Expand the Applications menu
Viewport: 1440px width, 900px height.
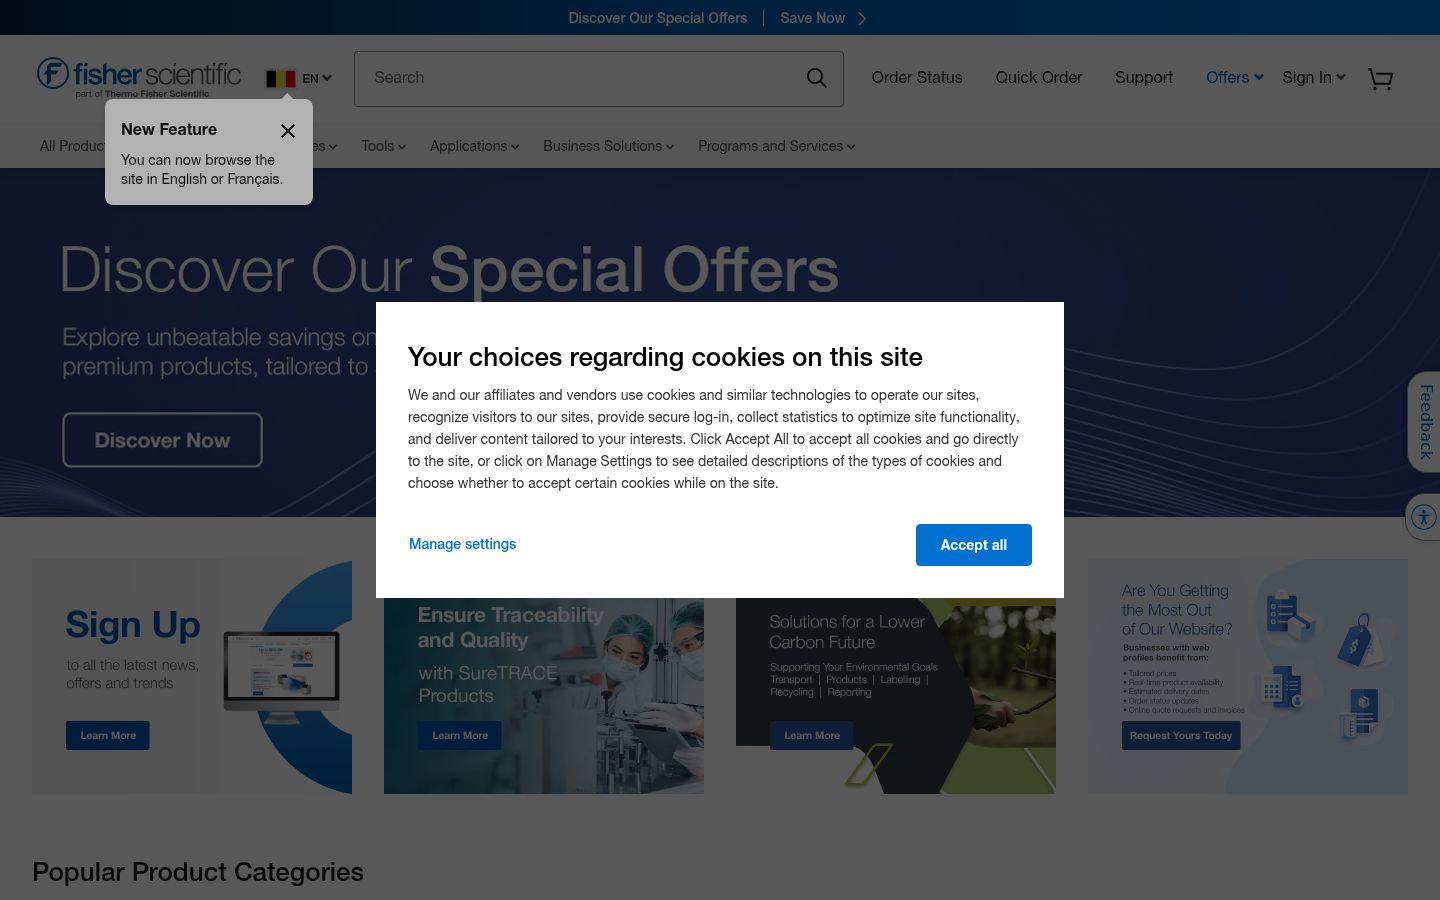(x=474, y=146)
